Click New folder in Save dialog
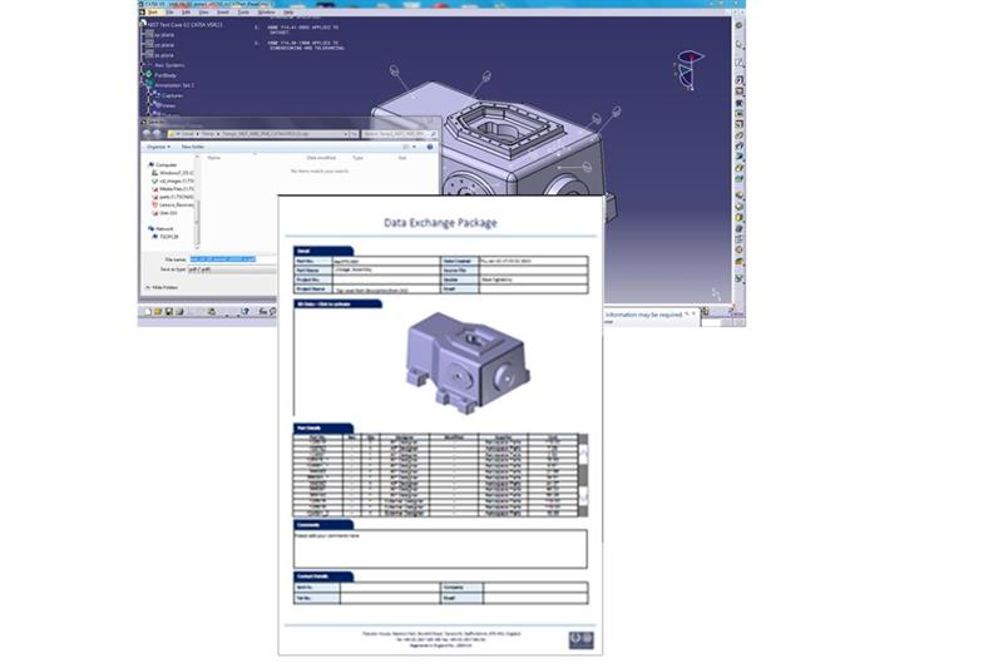The width and height of the screenshot is (1002, 668). click(x=192, y=147)
